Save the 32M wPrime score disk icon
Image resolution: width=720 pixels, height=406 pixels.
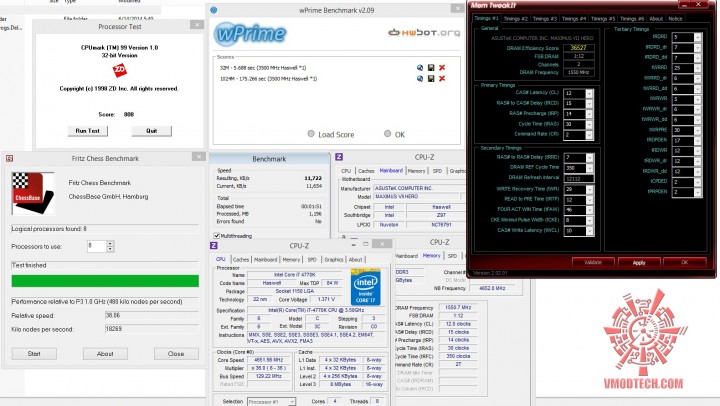431,68
